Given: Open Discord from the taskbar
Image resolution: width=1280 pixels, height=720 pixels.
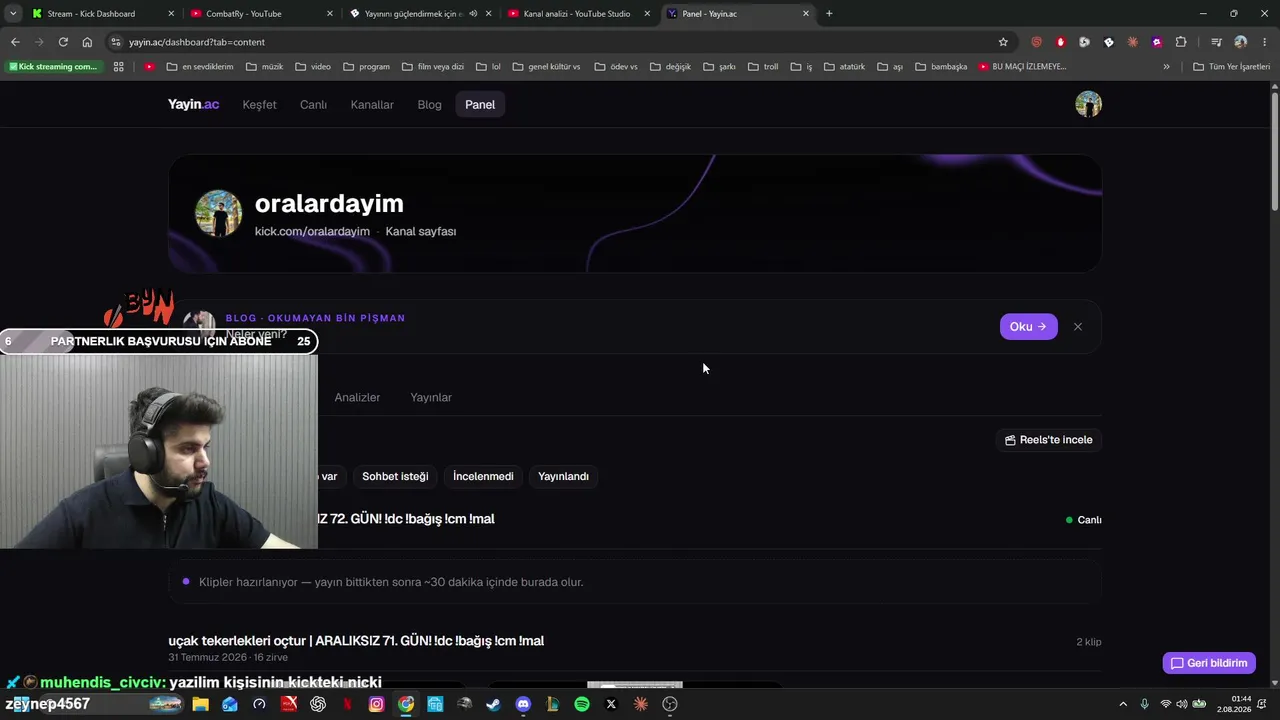Looking at the screenshot, I should pyautogui.click(x=522, y=704).
